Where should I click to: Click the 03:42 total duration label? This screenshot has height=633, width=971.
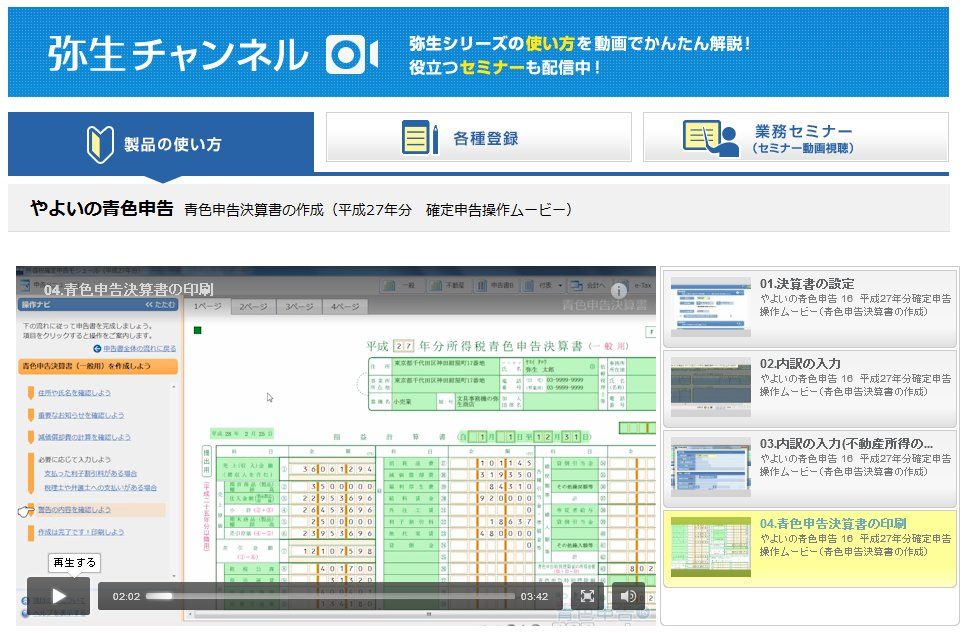(x=534, y=596)
